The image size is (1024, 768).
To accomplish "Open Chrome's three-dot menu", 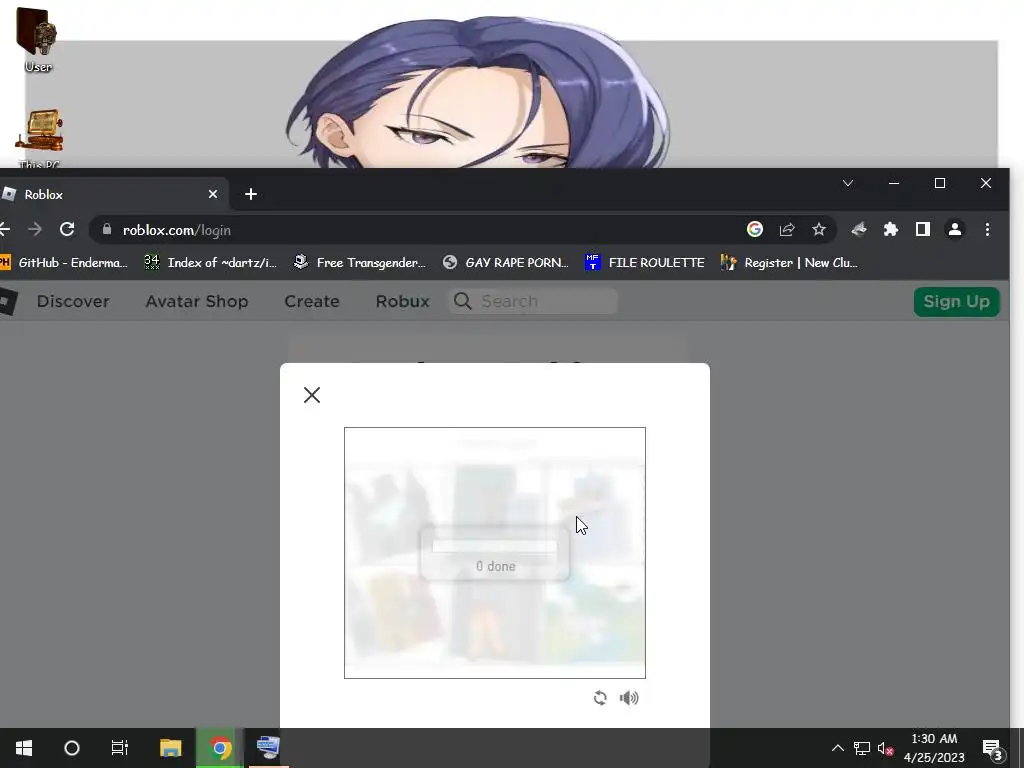I will [x=987, y=229].
